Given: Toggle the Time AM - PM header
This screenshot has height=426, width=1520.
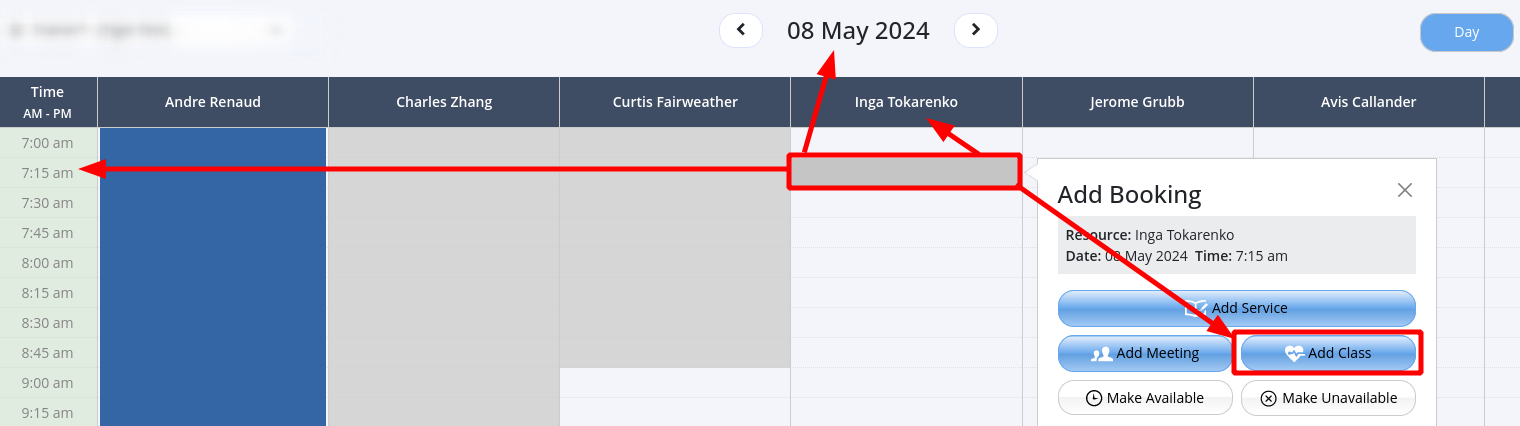Looking at the screenshot, I should [48, 102].
